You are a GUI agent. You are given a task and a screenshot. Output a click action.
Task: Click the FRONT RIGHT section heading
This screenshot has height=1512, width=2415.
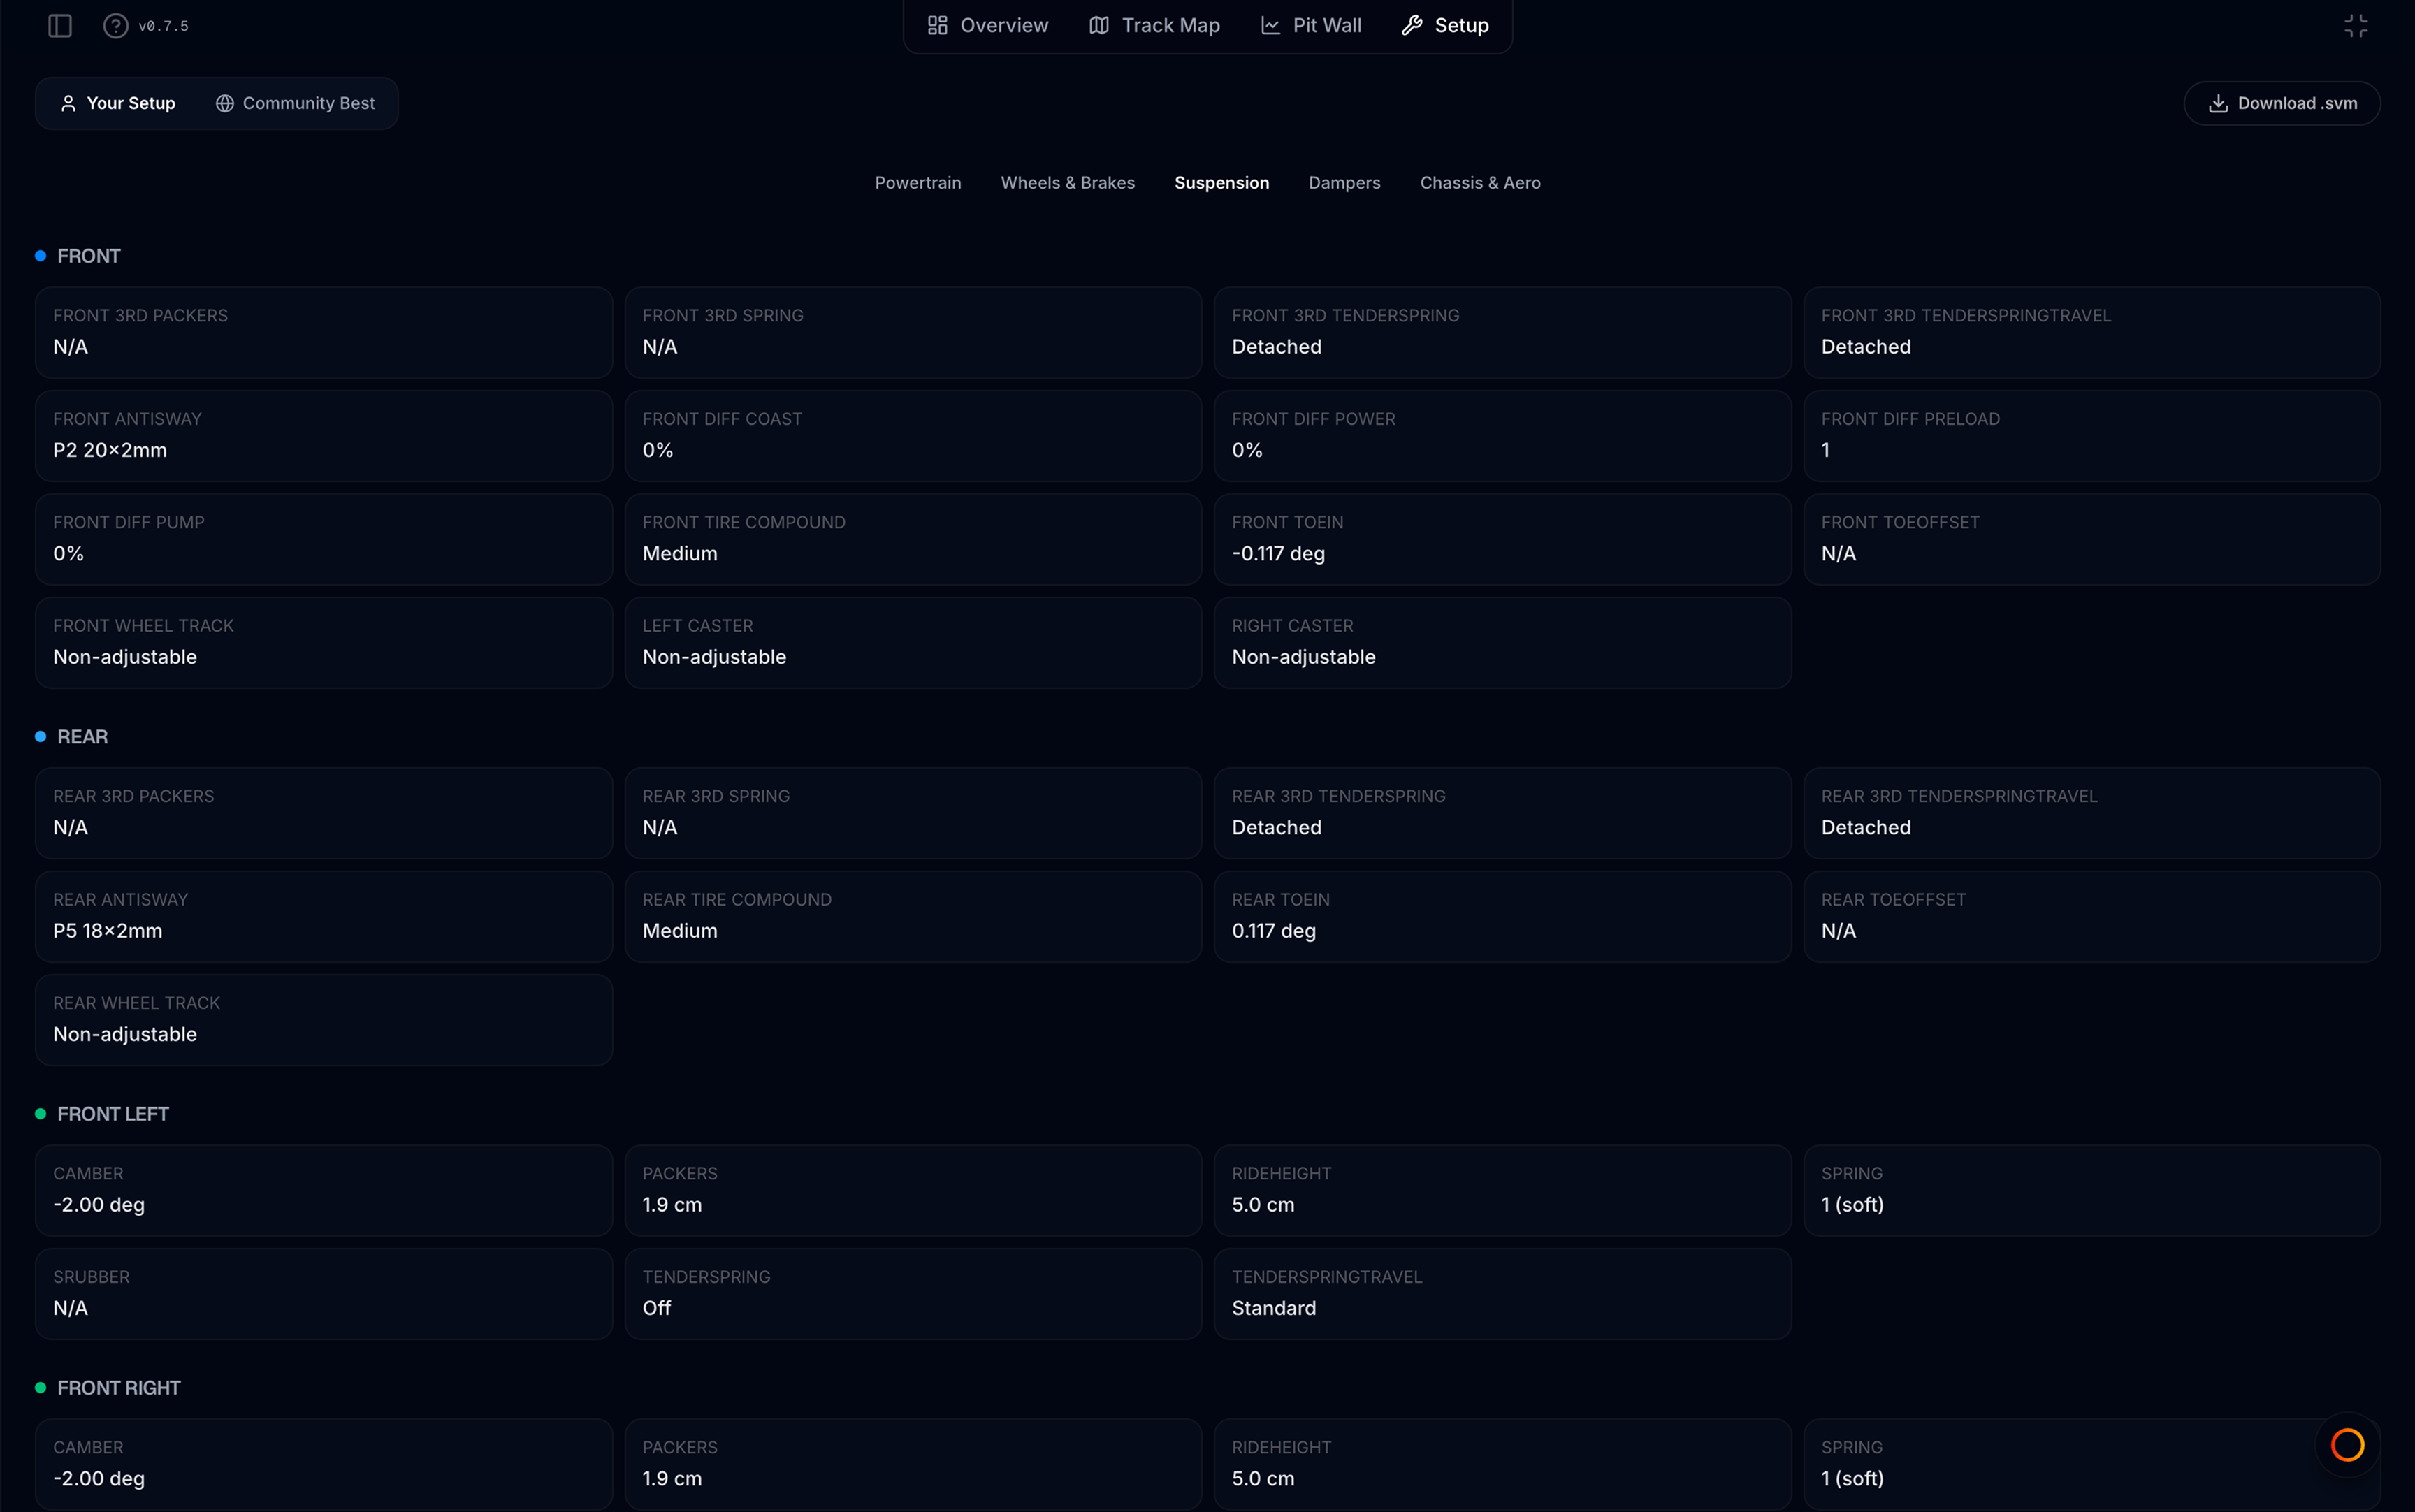(119, 1388)
